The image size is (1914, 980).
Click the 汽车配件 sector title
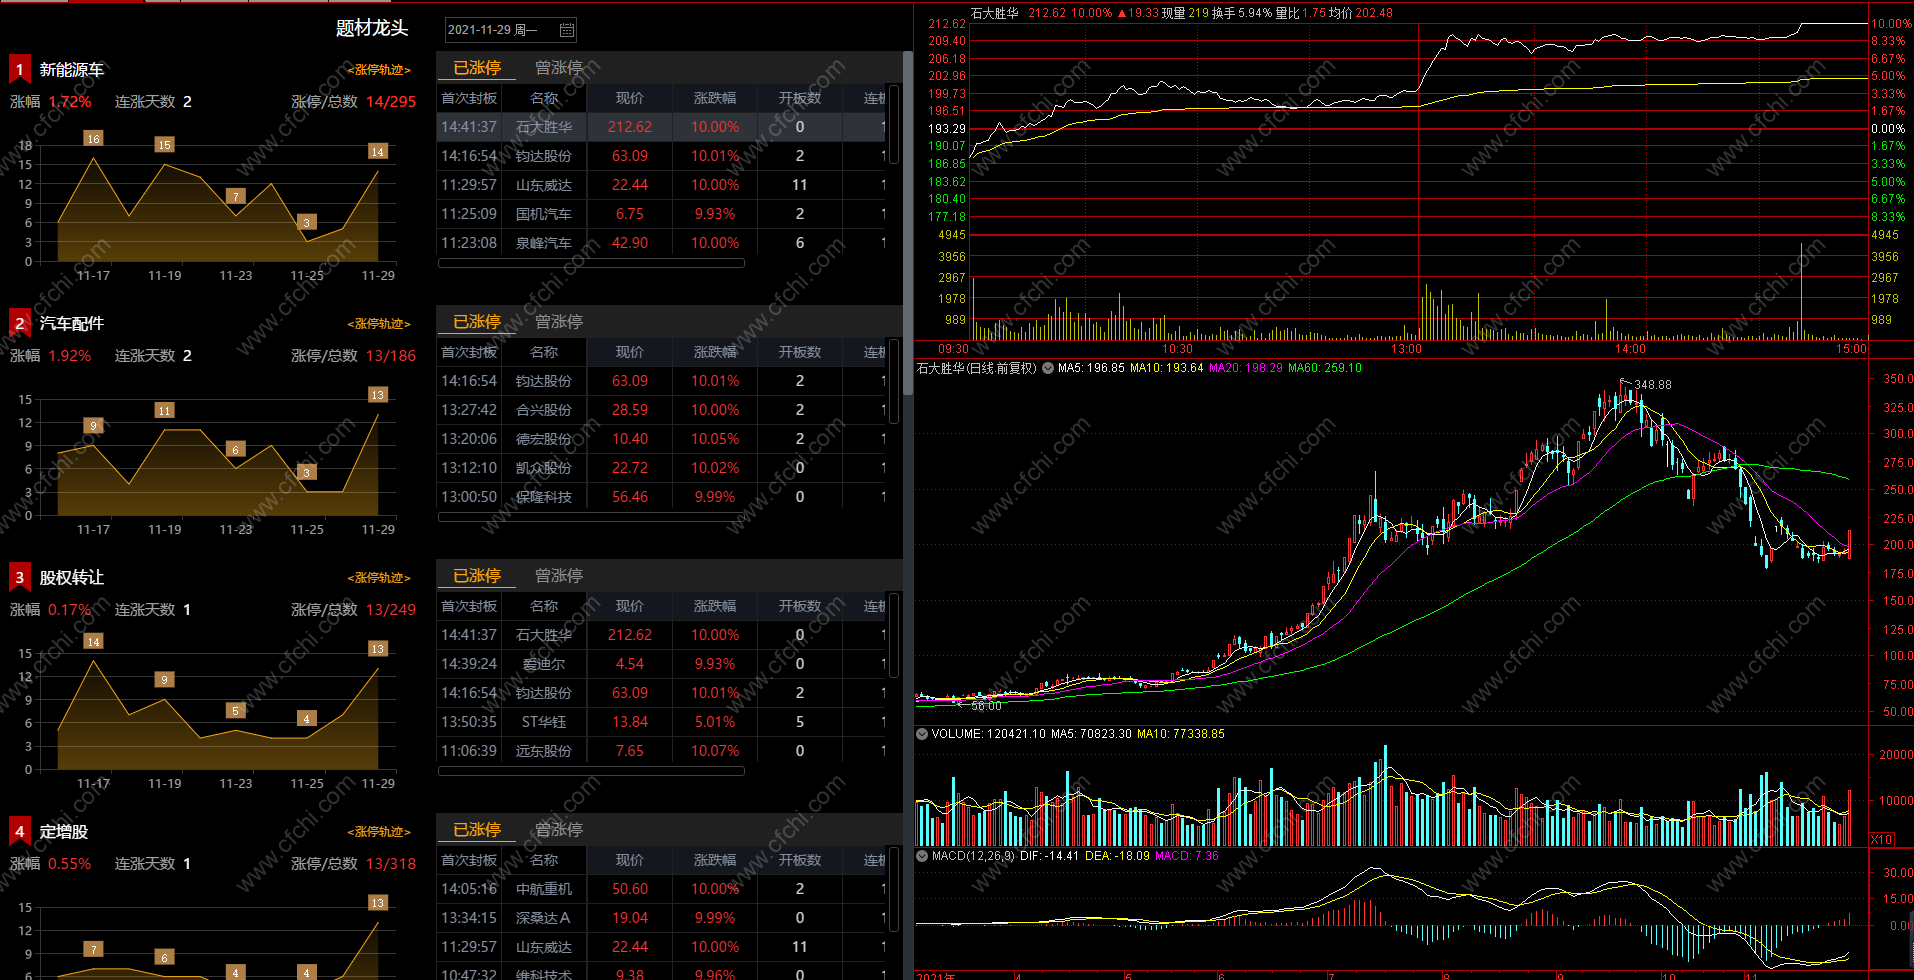pyautogui.click(x=72, y=324)
